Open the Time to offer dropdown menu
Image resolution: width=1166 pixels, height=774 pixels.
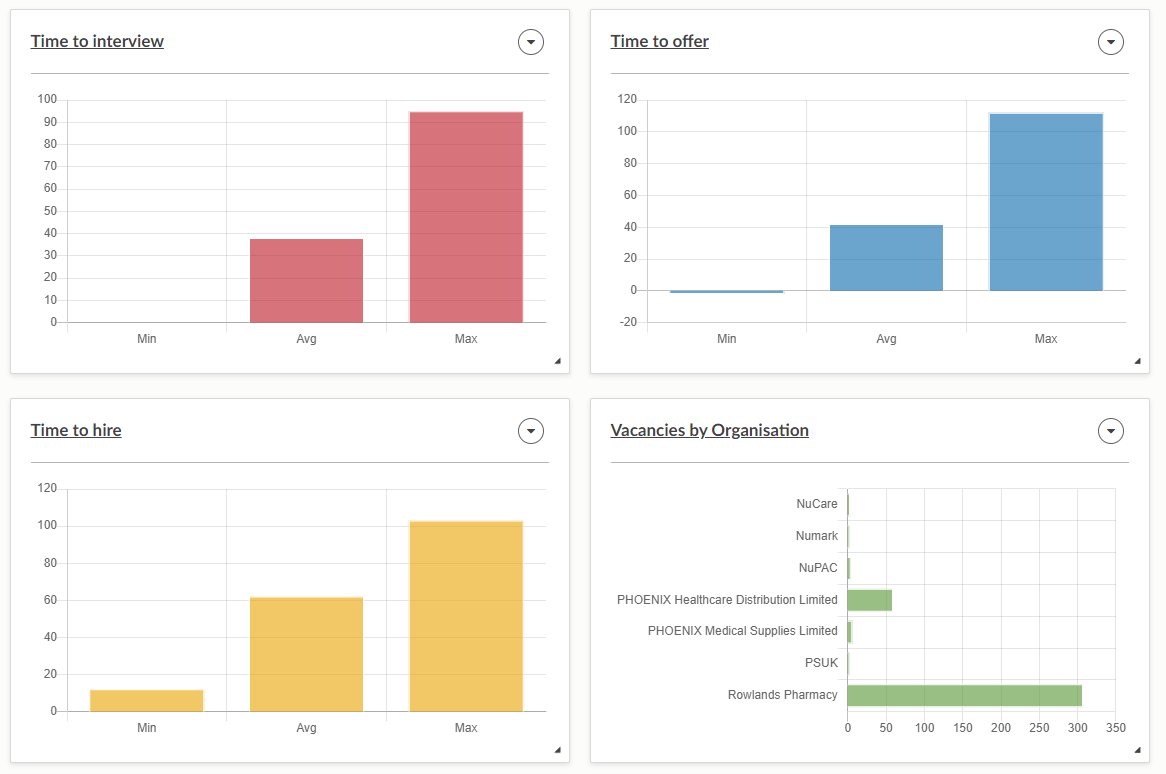tap(1111, 42)
